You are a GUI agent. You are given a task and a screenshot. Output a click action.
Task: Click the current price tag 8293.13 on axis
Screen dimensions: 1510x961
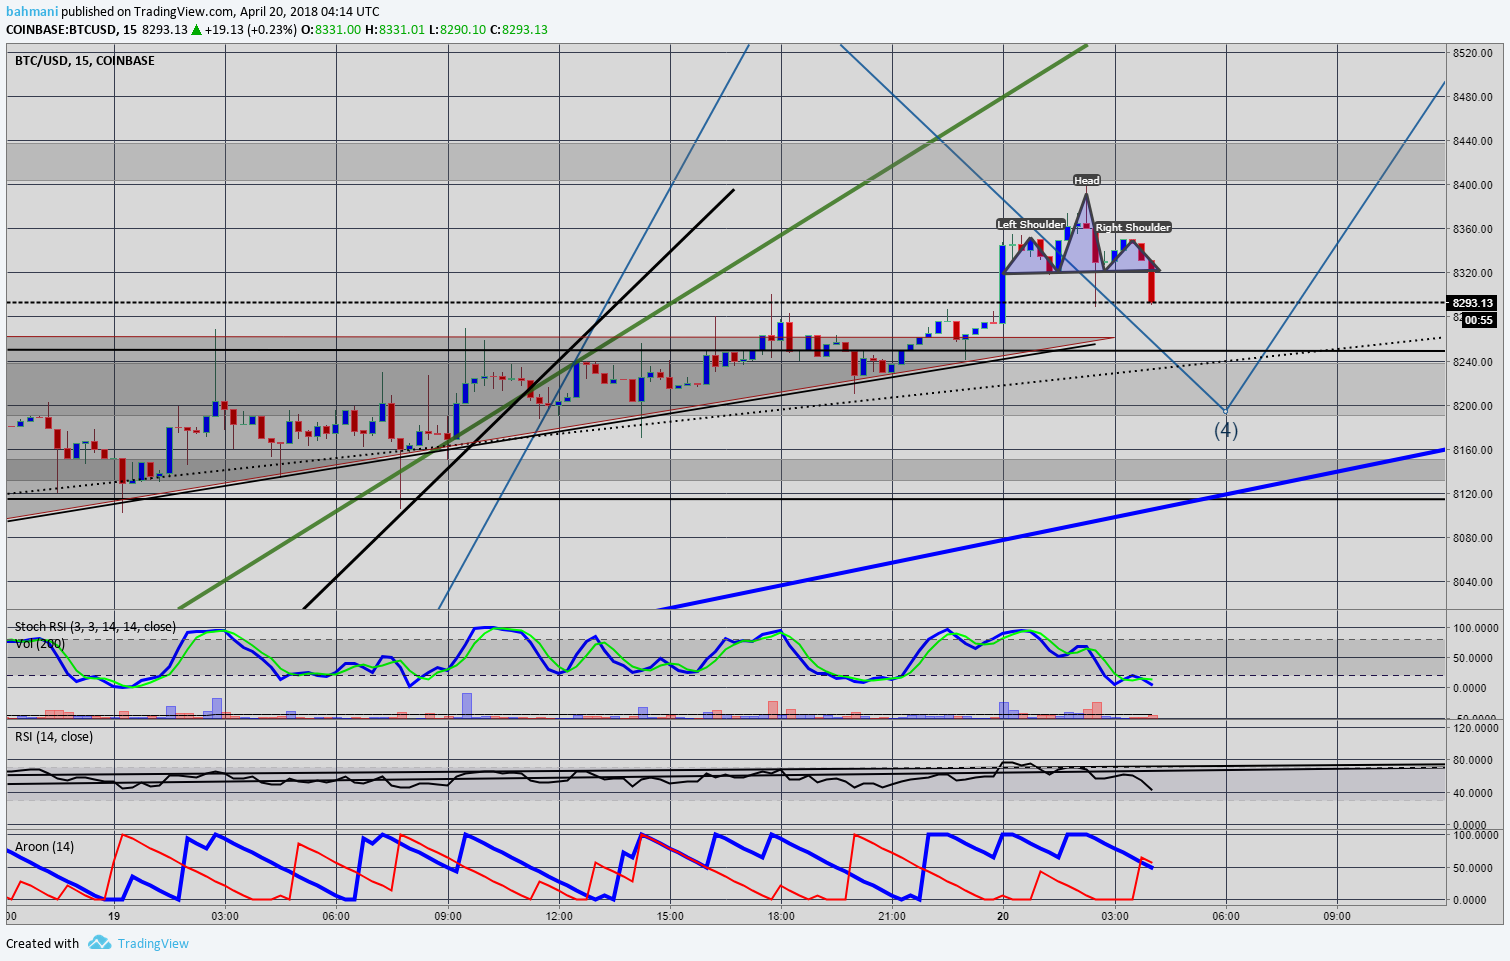pos(1473,303)
